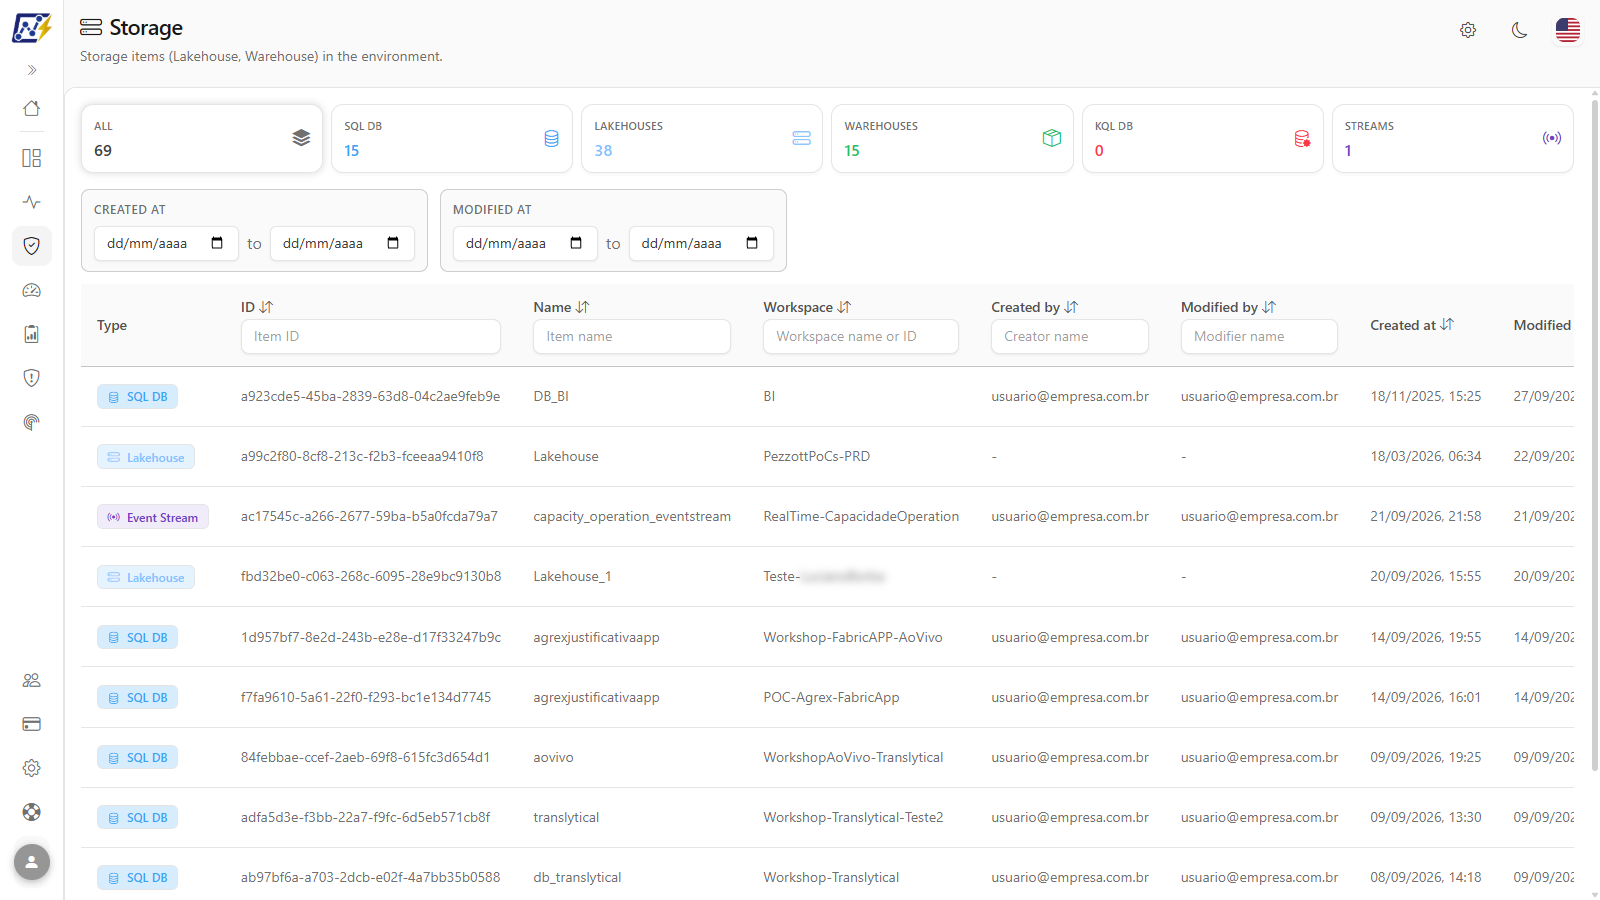
Task: Open the credit card billing sidebar icon
Action: tap(32, 724)
